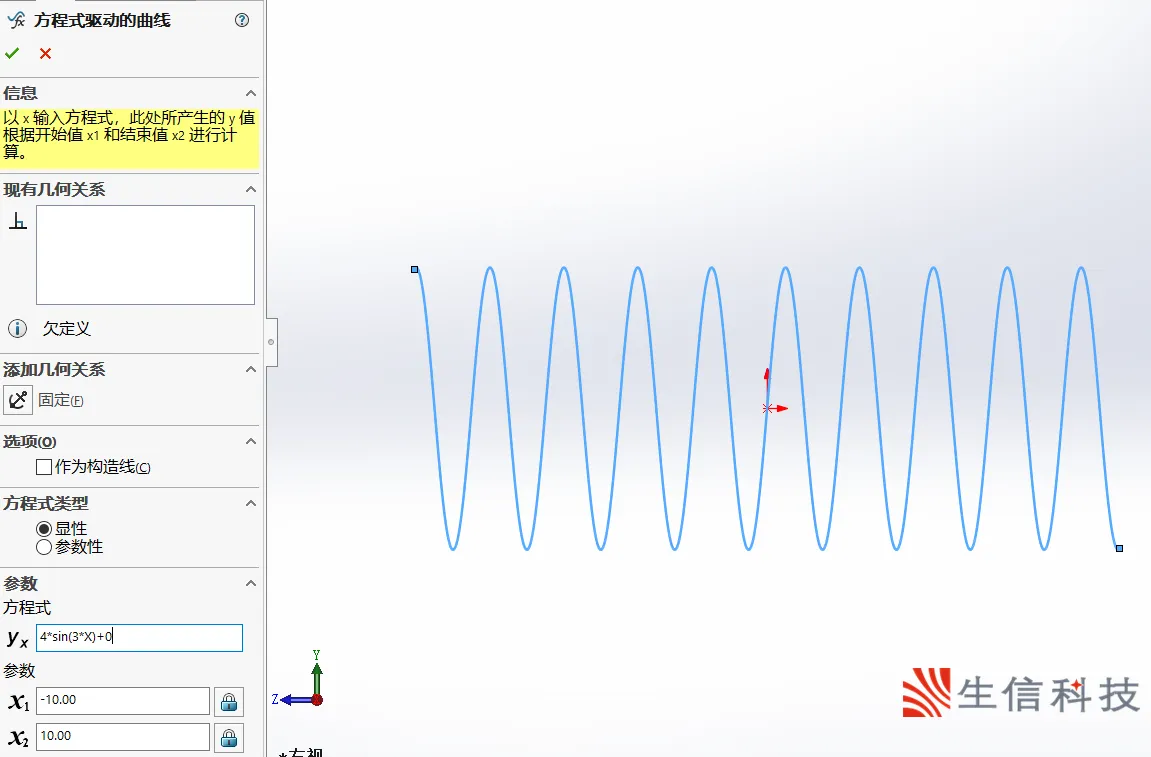Enable 作为构造线 checkbox
The width and height of the screenshot is (1151, 757).
click(x=44, y=467)
